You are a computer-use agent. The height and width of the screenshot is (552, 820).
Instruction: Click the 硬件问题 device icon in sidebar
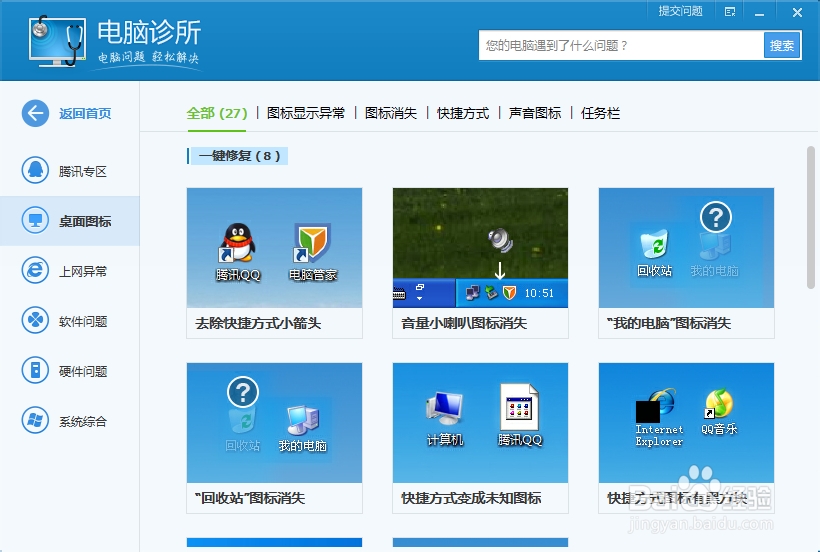point(35,371)
